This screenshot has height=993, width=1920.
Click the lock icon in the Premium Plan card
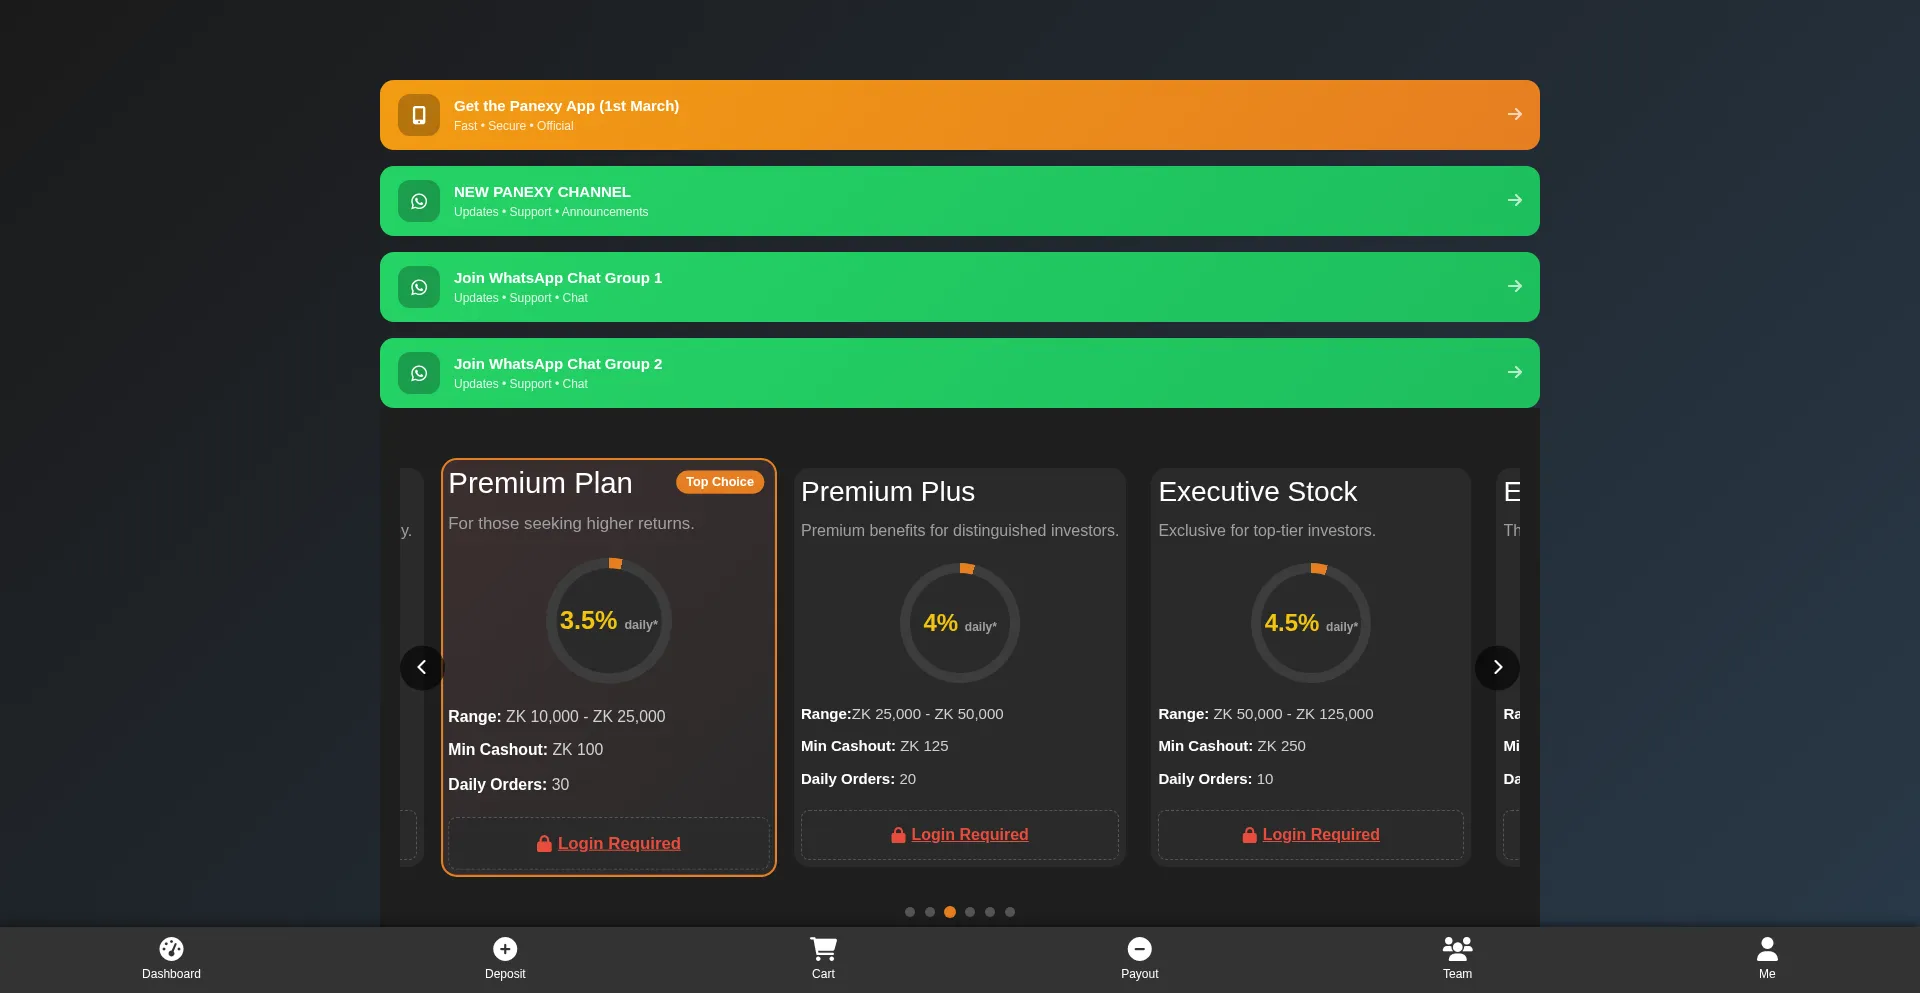544,844
